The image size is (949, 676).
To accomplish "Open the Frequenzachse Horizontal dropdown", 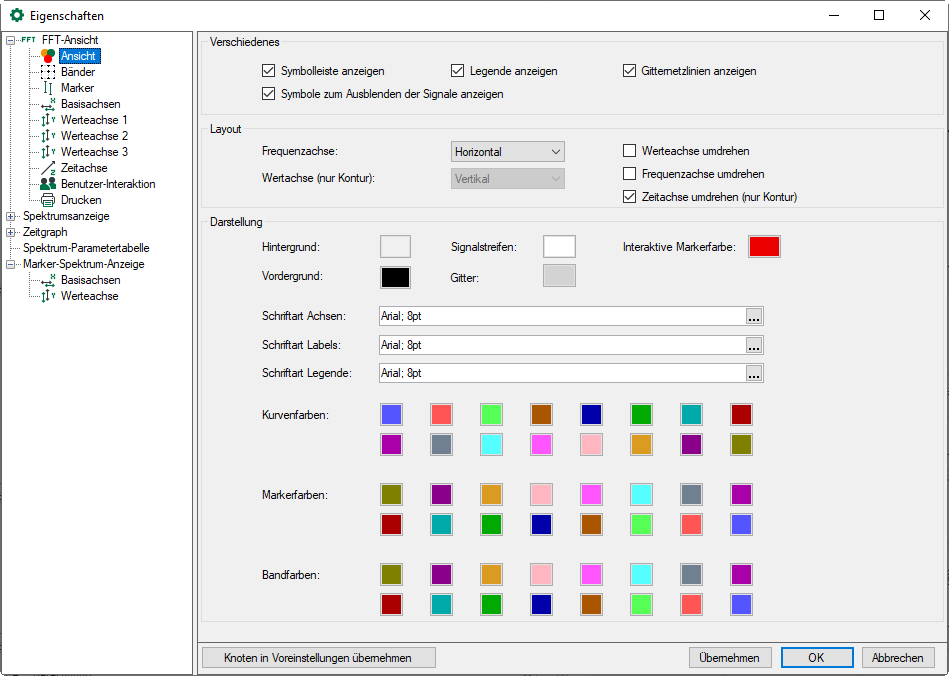I will pos(508,152).
